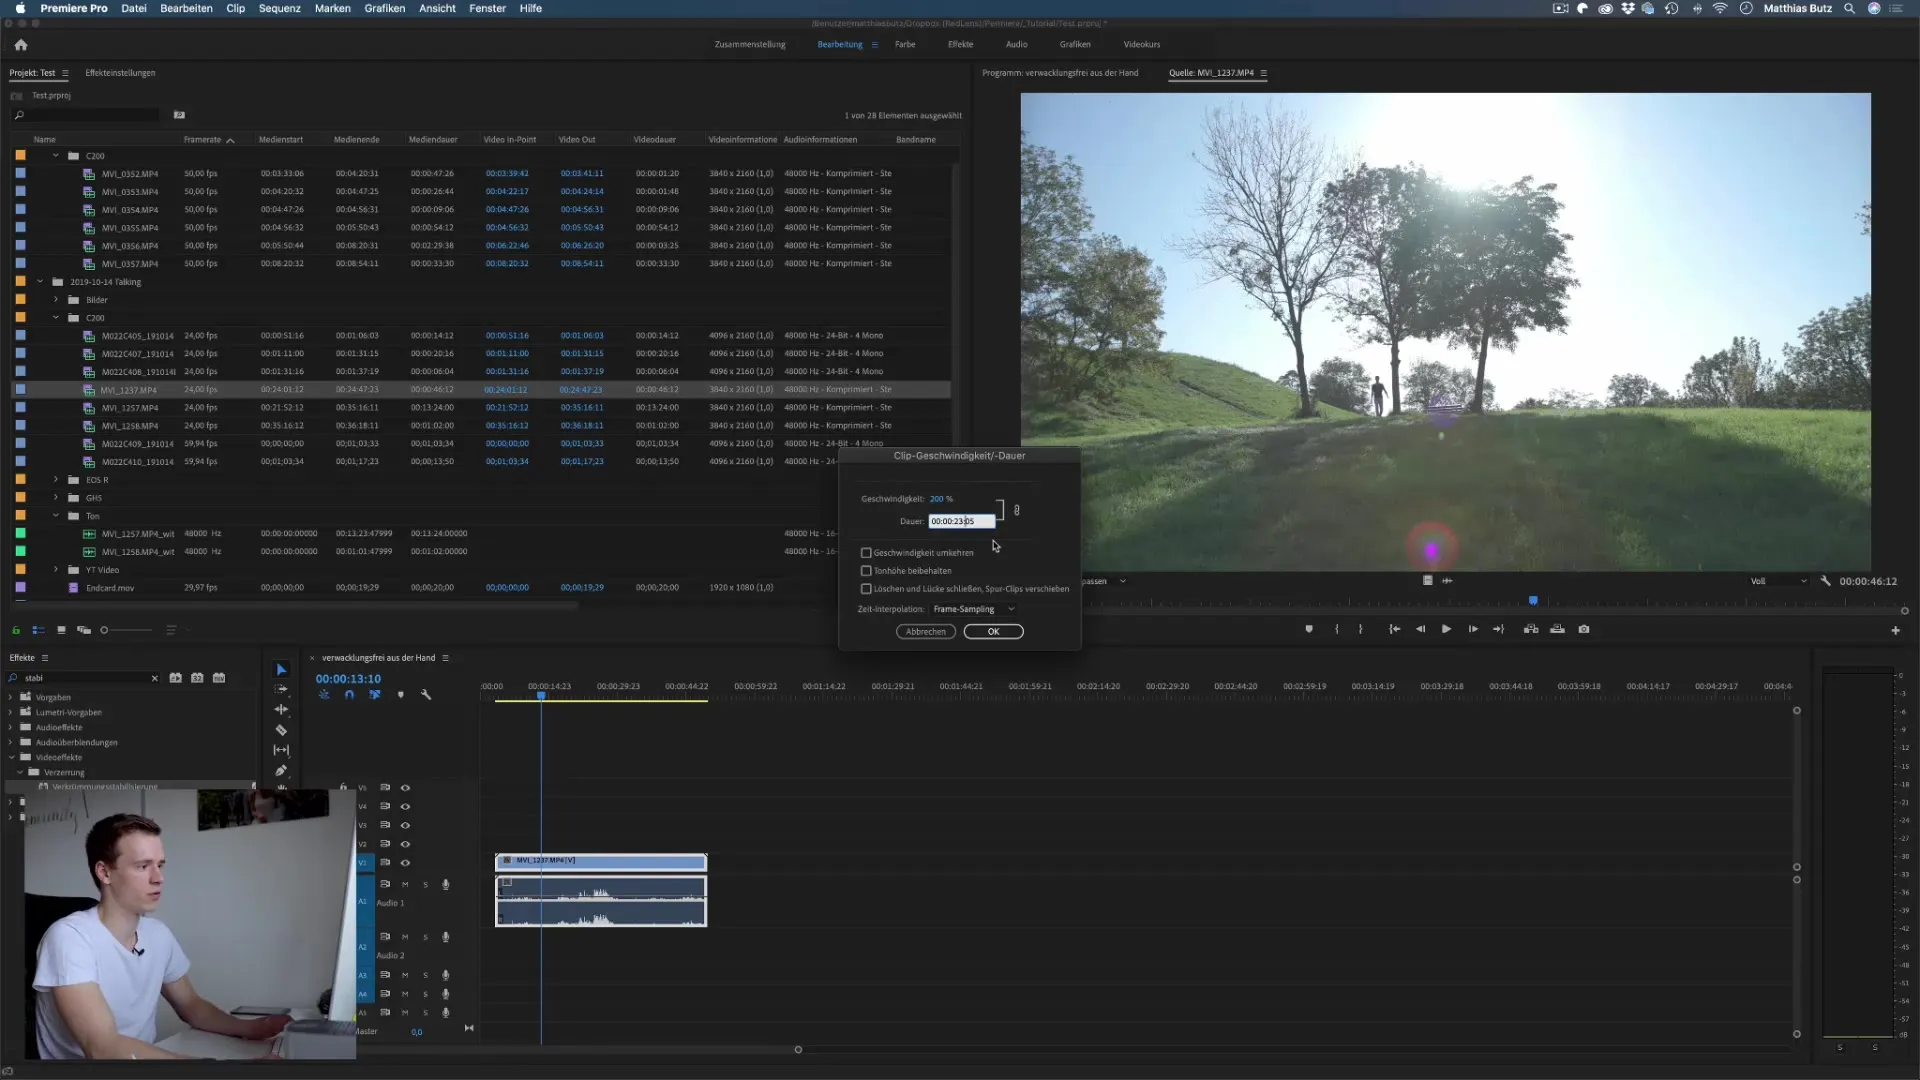1920x1080 pixels.
Task: Step back one frame in Source monitor
Action: 1420,629
